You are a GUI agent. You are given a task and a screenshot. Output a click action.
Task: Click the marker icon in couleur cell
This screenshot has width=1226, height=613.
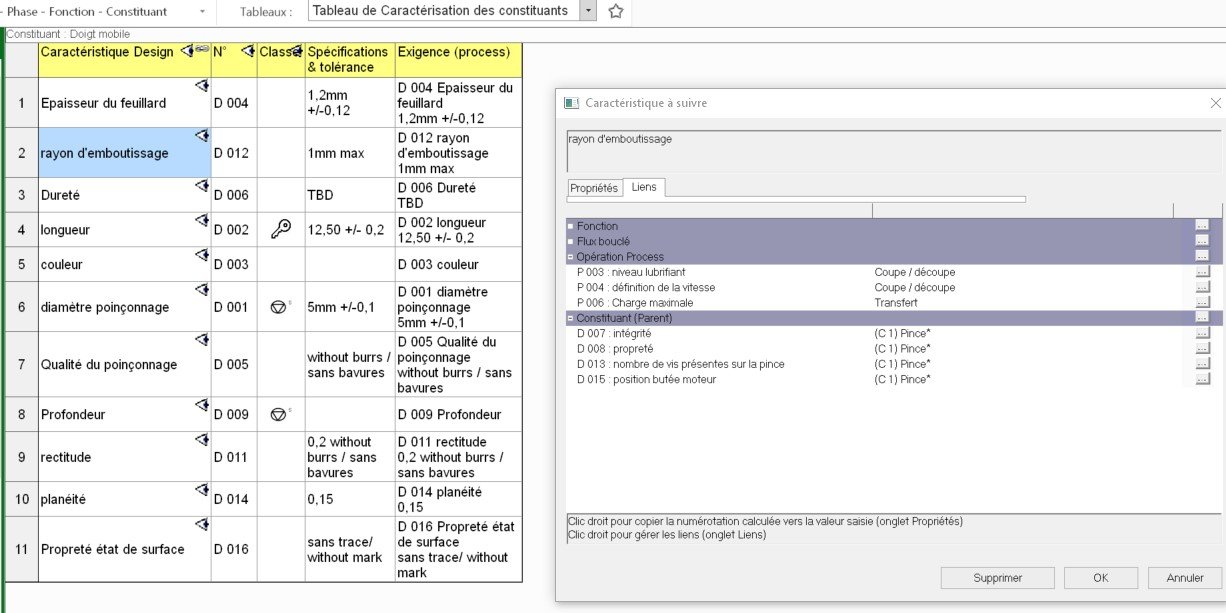202,254
